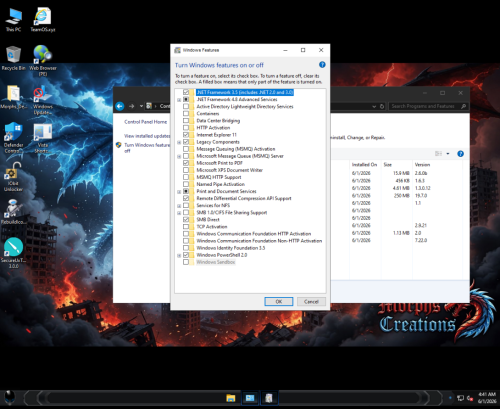Check the TCP Activation checkbox
Viewport: 500px width, 409px height.
coord(186,226)
